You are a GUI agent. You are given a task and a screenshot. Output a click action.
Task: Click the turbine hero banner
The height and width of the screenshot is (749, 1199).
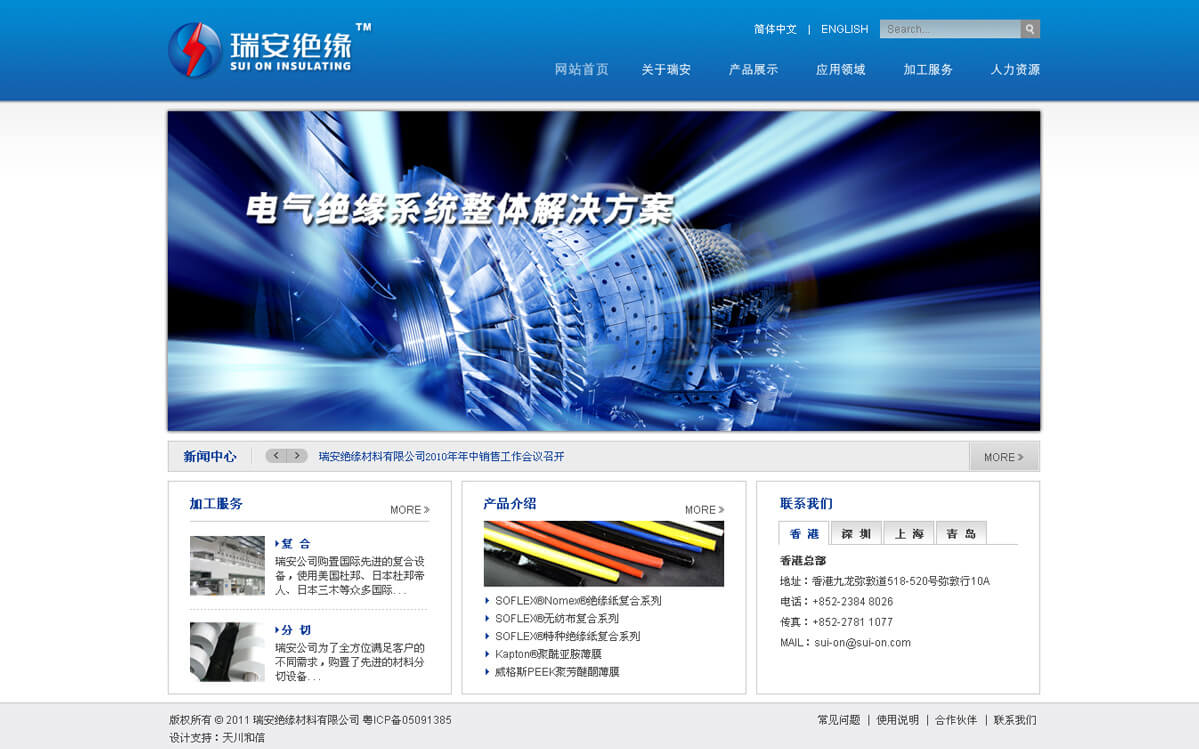pos(603,271)
